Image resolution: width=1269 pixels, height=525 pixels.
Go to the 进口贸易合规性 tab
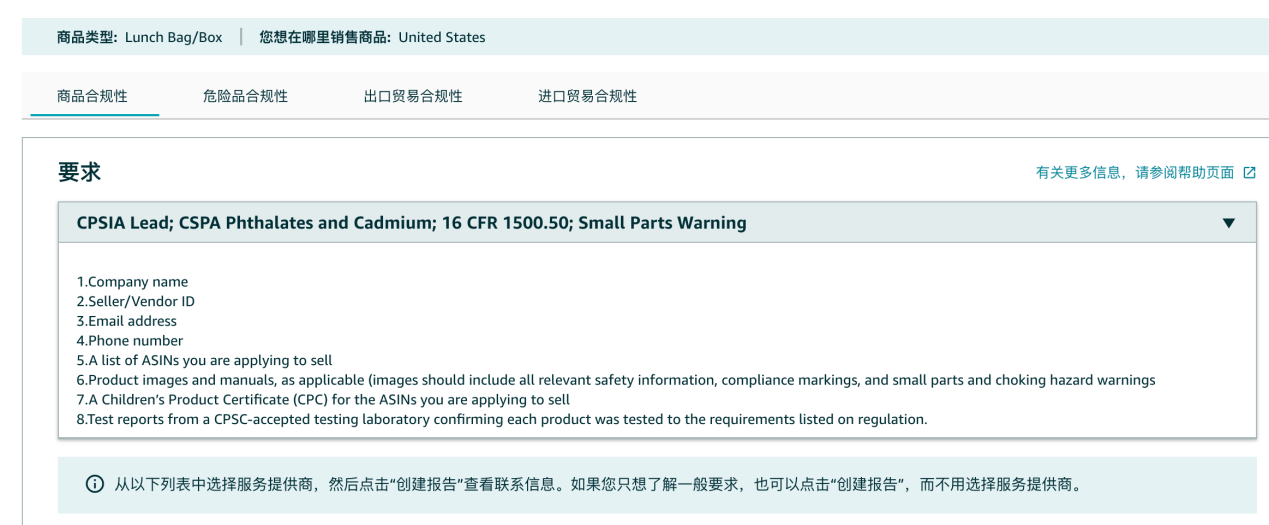587,96
